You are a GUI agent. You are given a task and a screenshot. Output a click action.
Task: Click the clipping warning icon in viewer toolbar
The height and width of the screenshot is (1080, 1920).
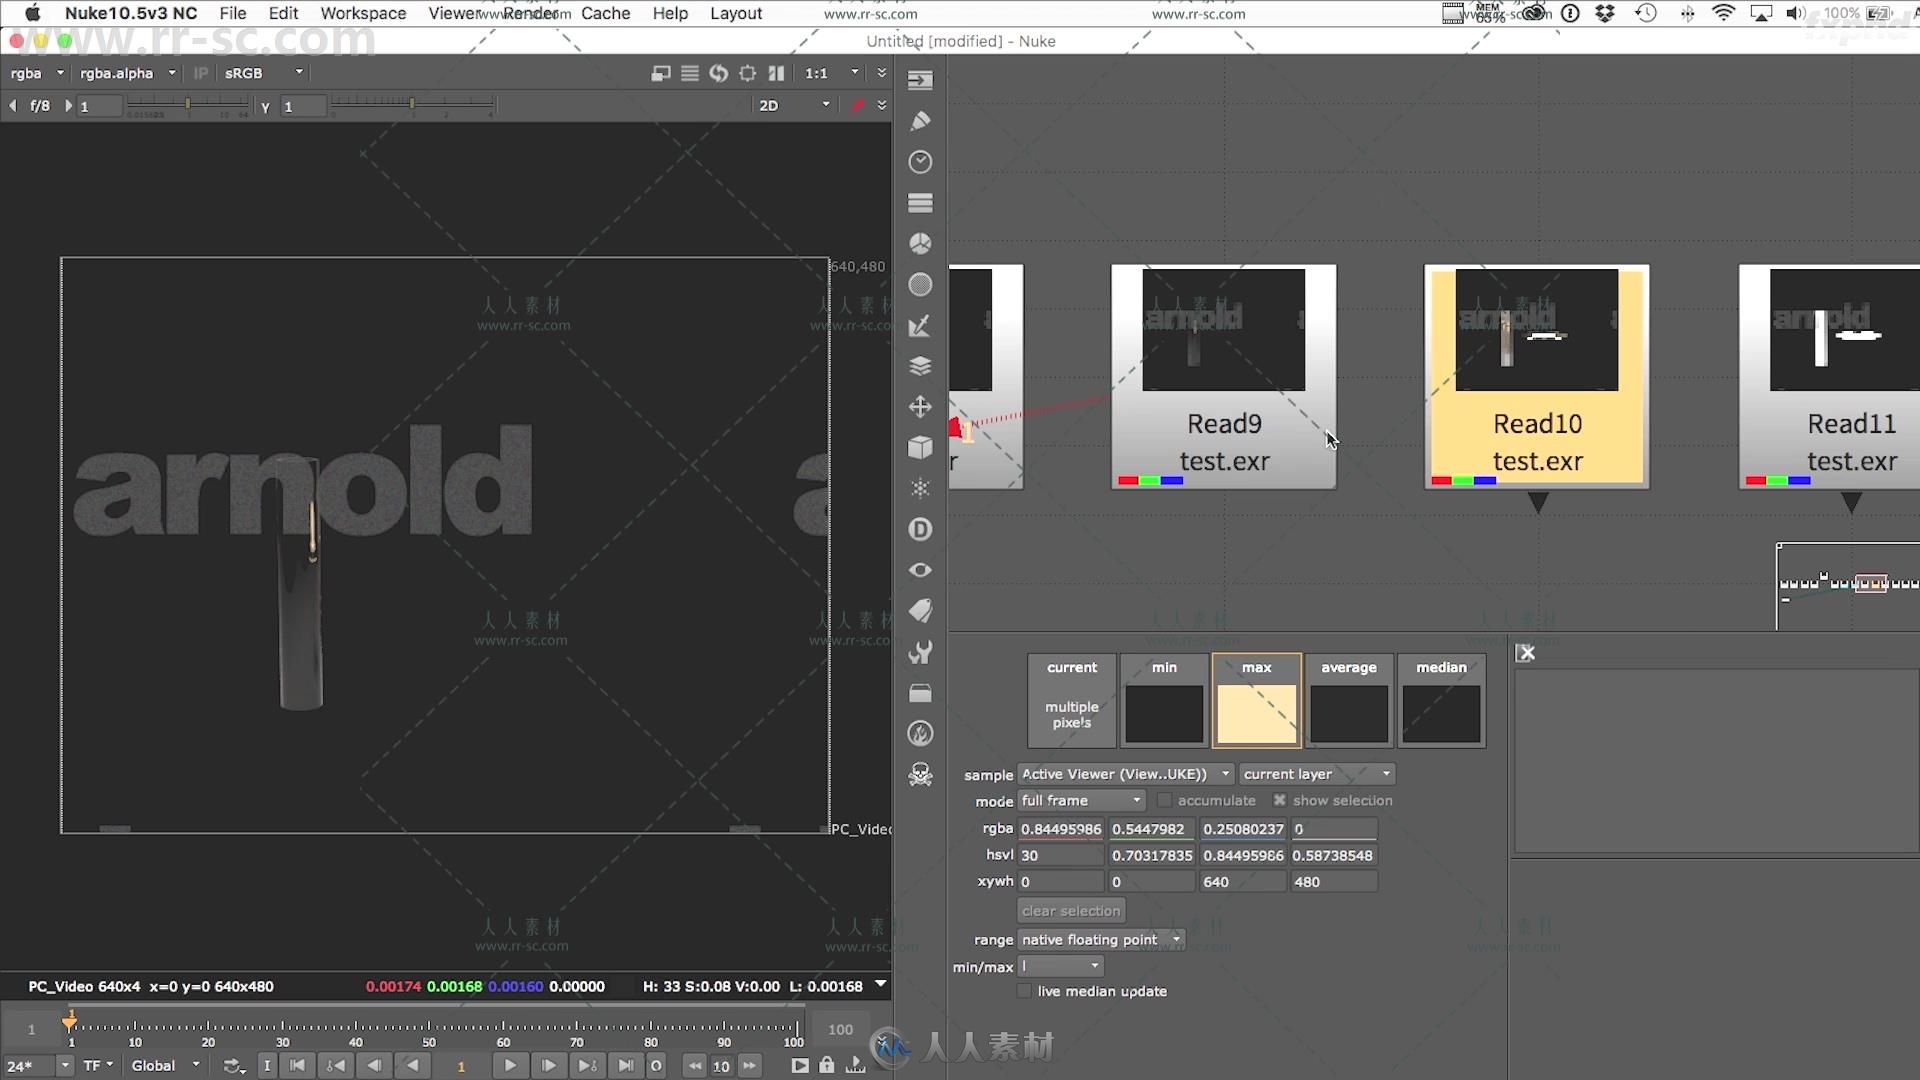(x=661, y=73)
